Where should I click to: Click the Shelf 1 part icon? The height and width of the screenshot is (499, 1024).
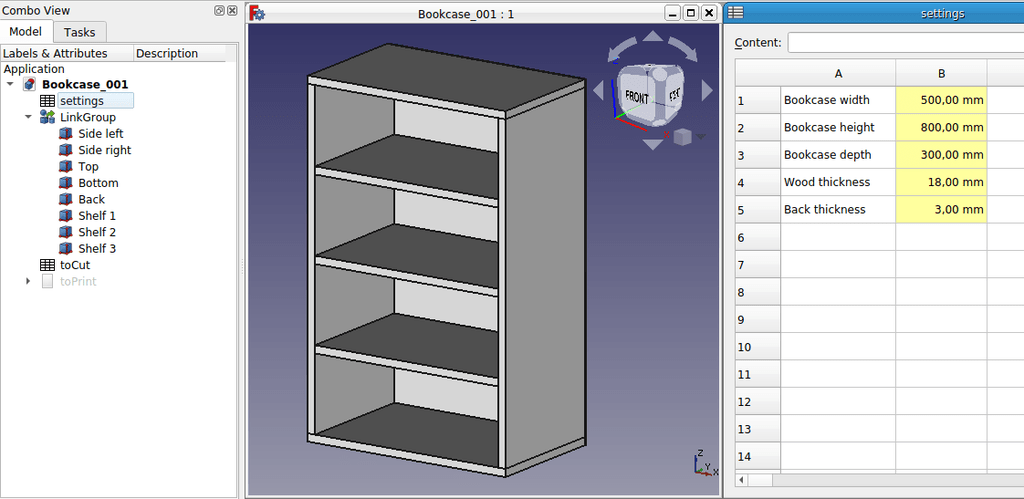tap(65, 216)
